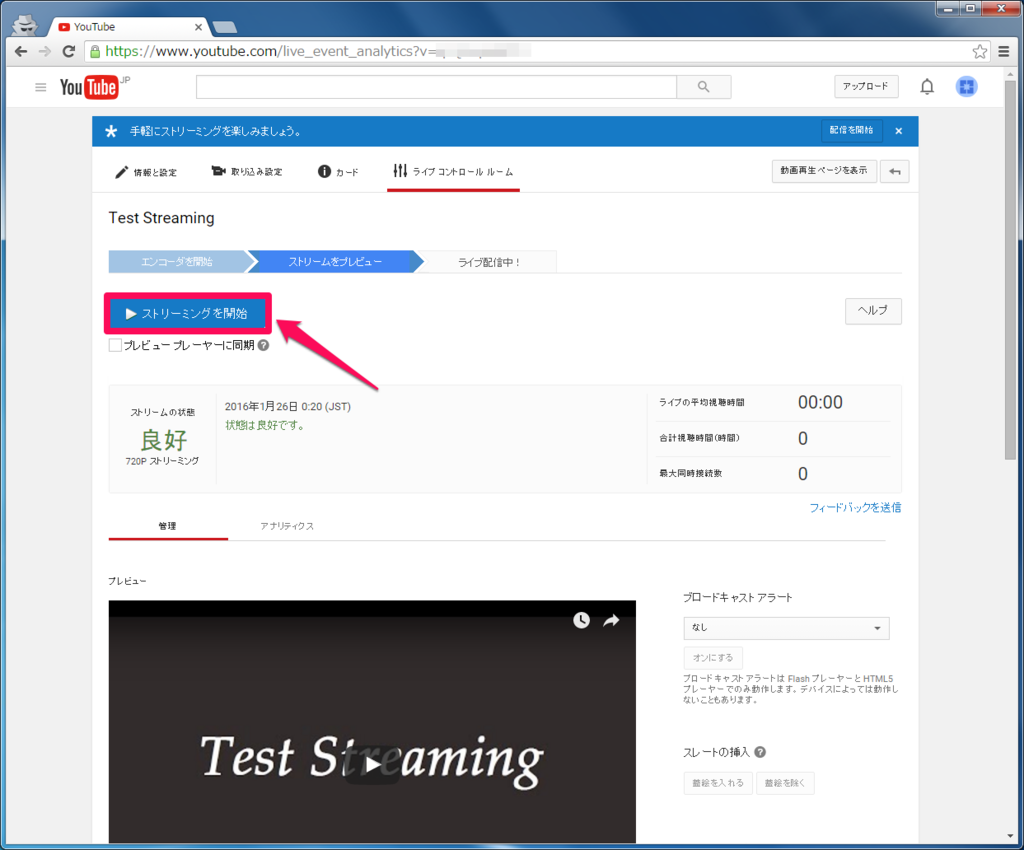Close the YouTube browser tab

(199, 27)
